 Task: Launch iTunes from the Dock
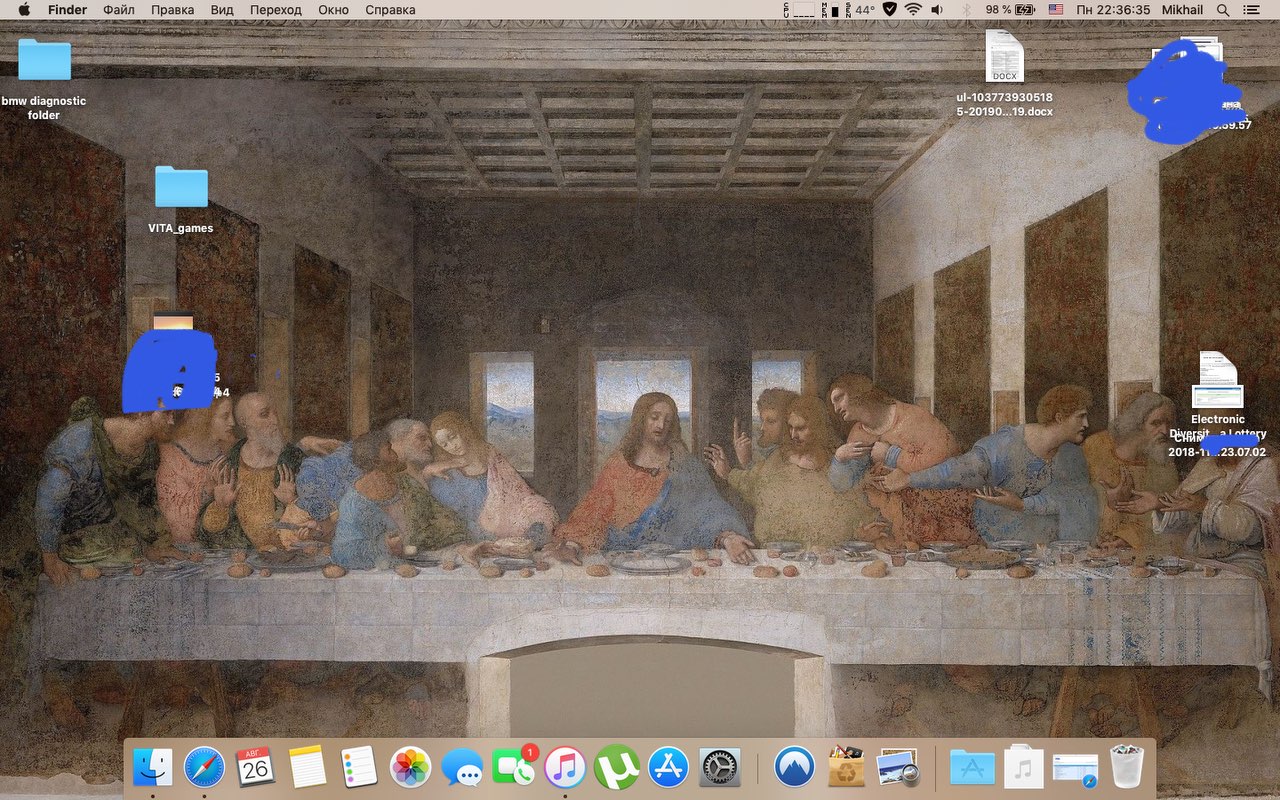click(x=565, y=767)
